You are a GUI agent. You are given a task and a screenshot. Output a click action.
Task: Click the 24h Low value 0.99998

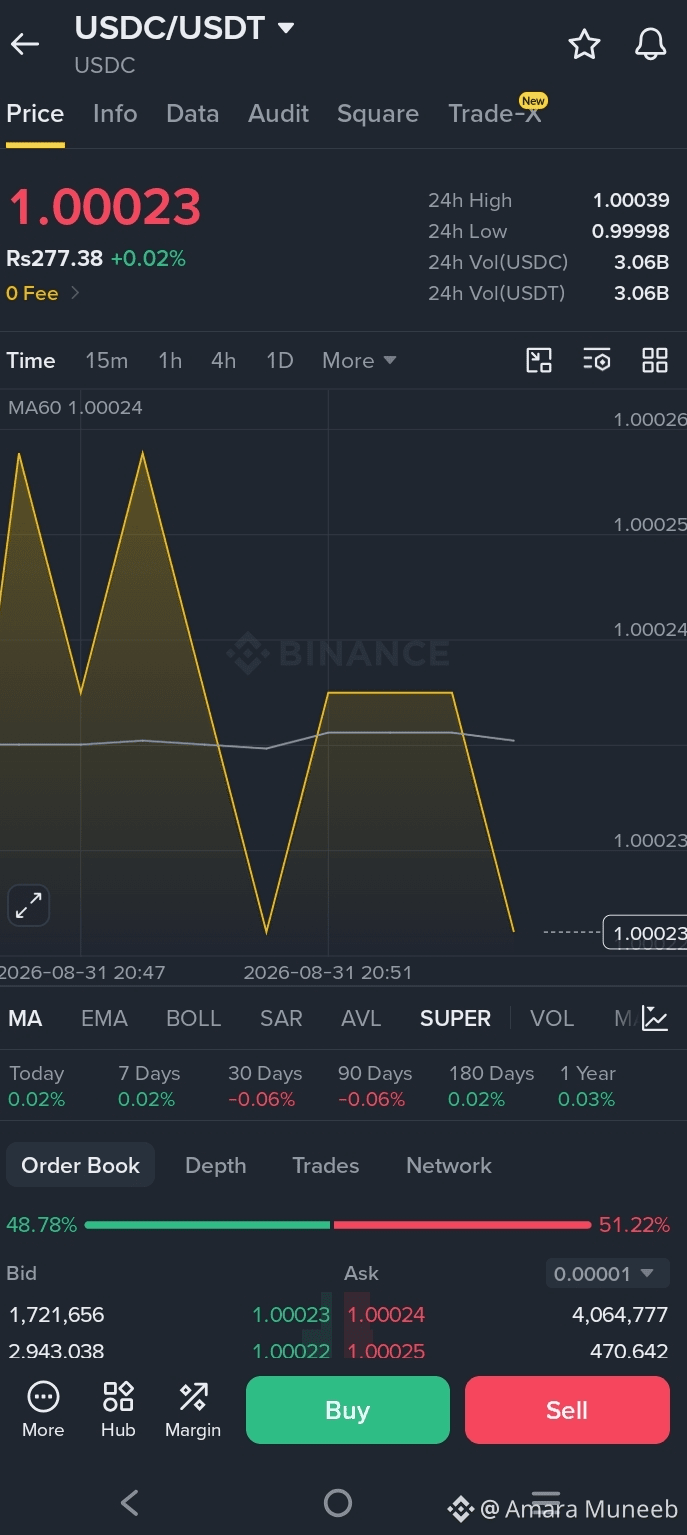click(631, 231)
